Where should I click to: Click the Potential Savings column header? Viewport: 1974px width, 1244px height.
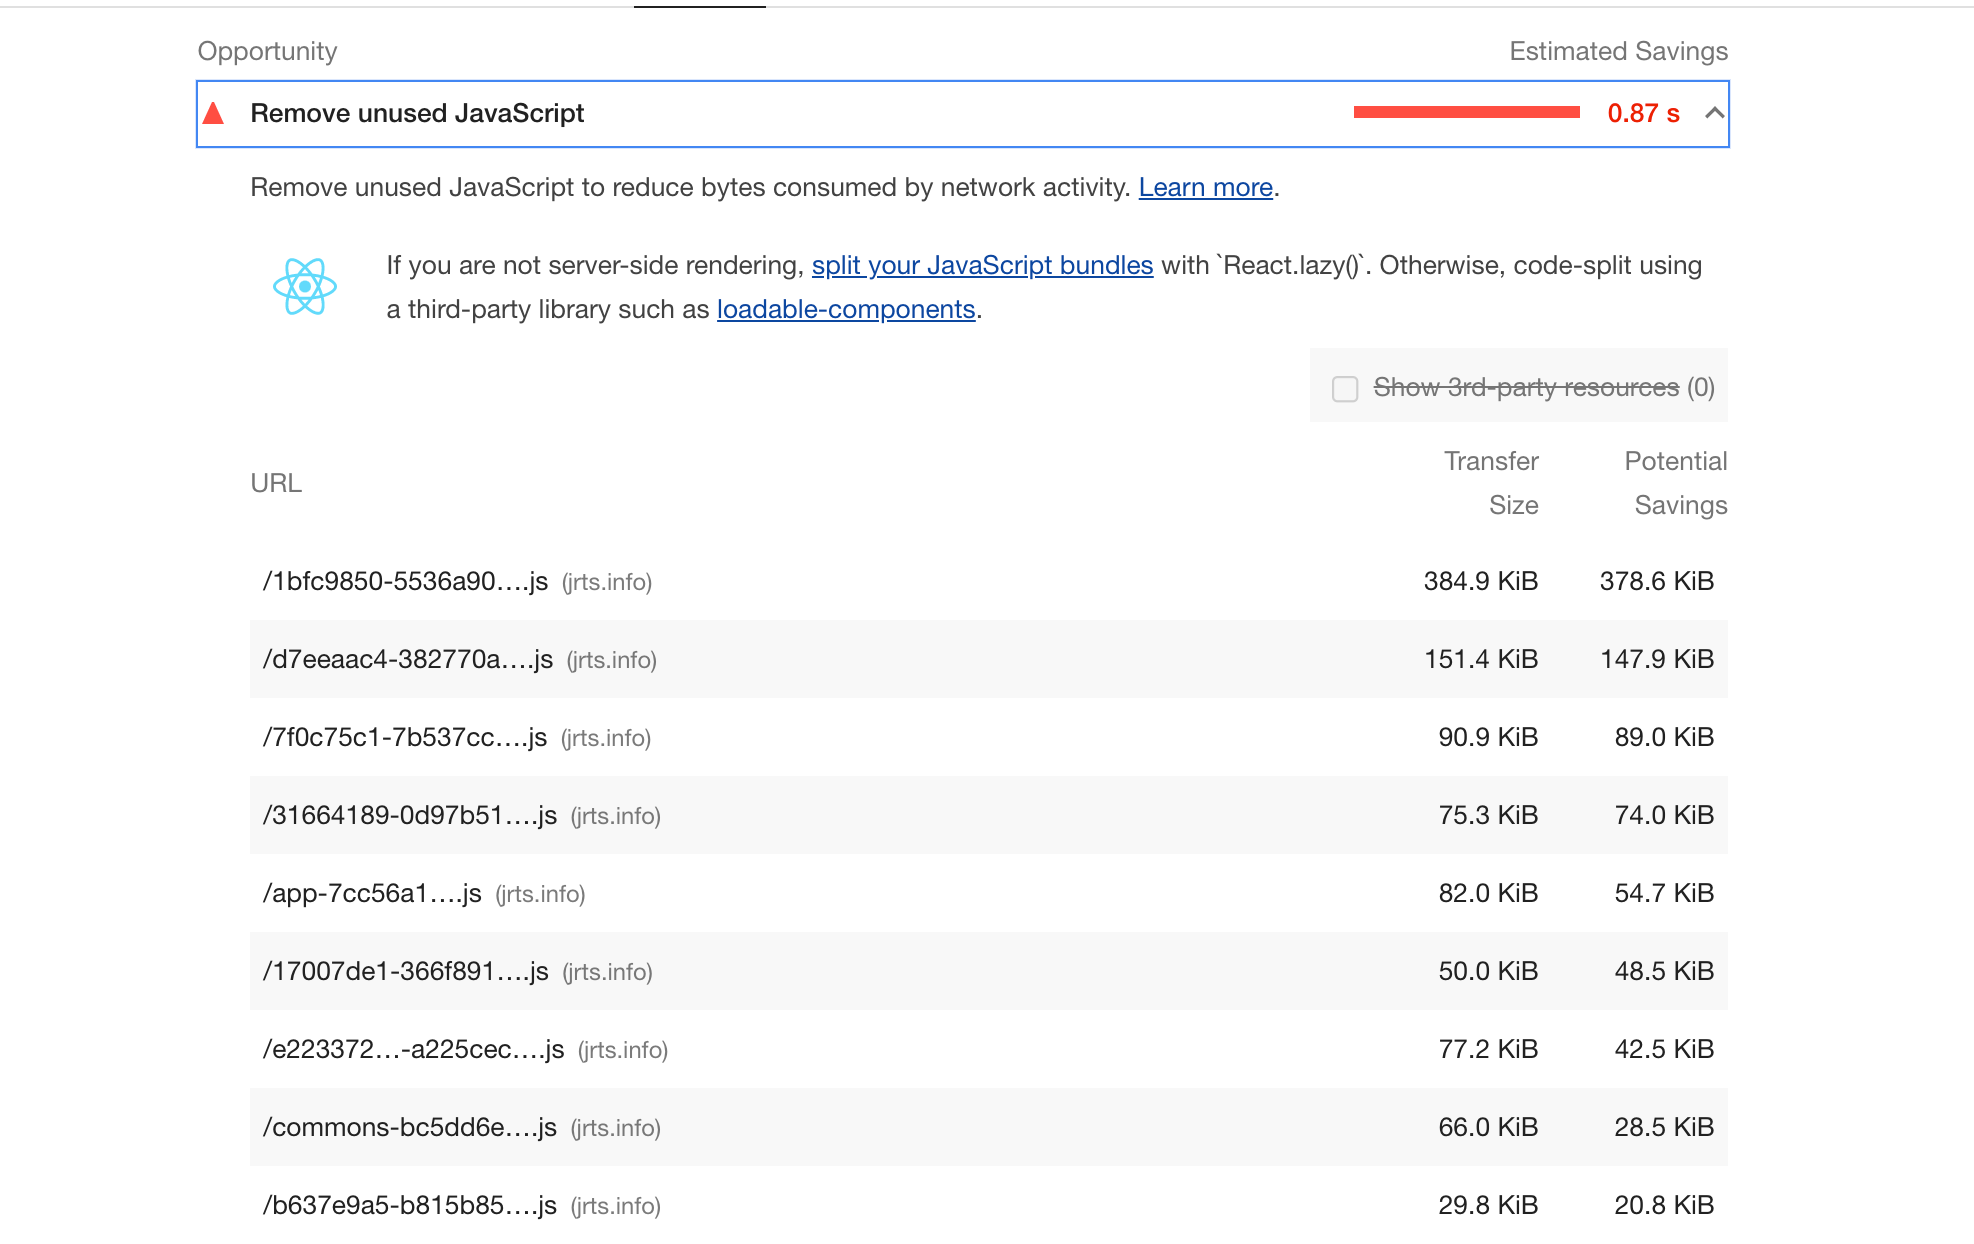coord(1677,483)
